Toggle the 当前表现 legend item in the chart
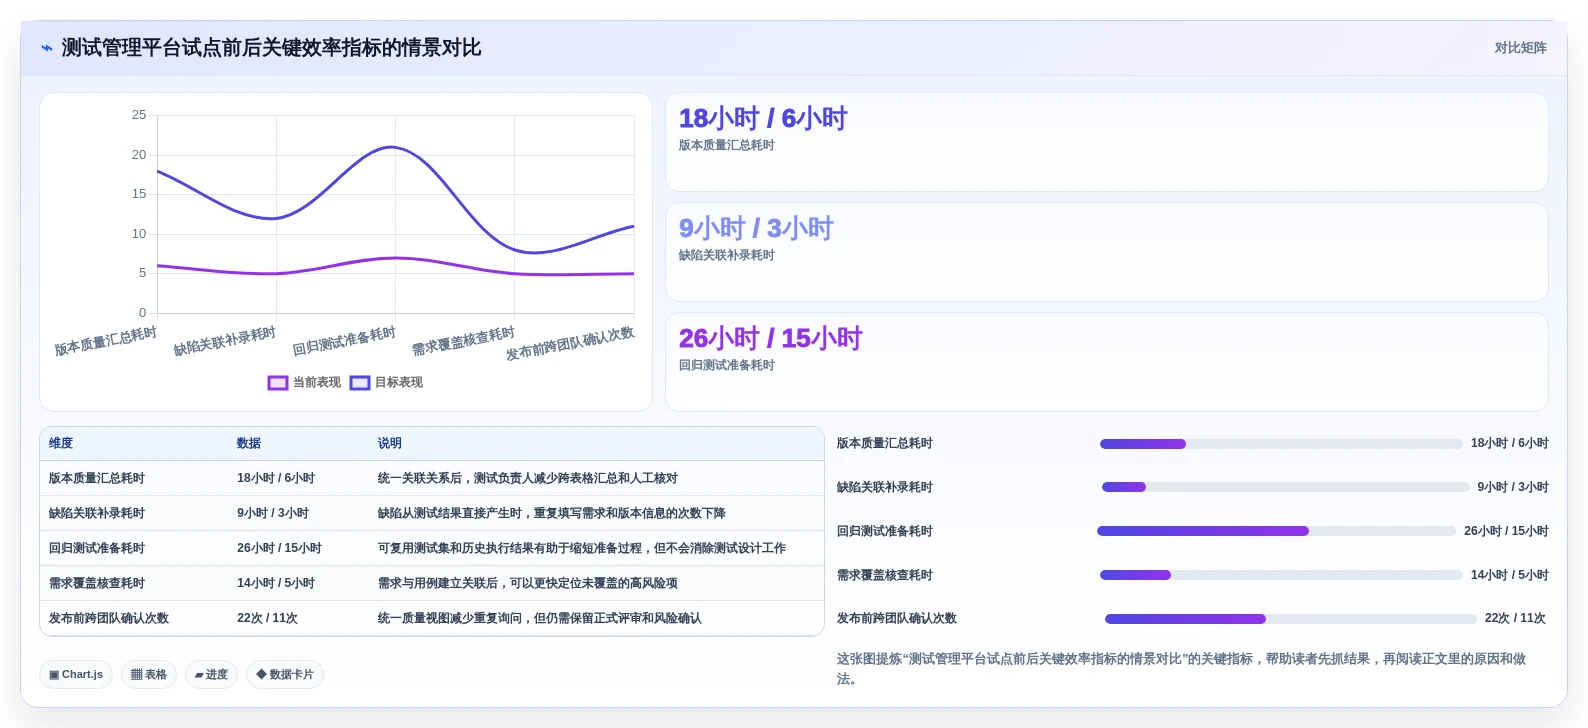Image resolution: width=1588 pixels, height=728 pixels. [305, 383]
